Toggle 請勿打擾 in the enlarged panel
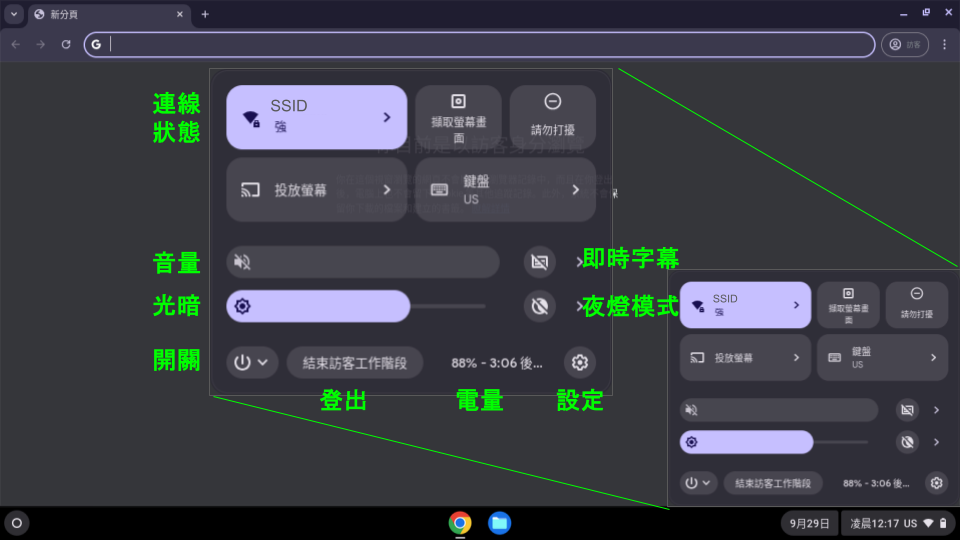This screenshot has height=540, width=960. [x=552, y=117]
